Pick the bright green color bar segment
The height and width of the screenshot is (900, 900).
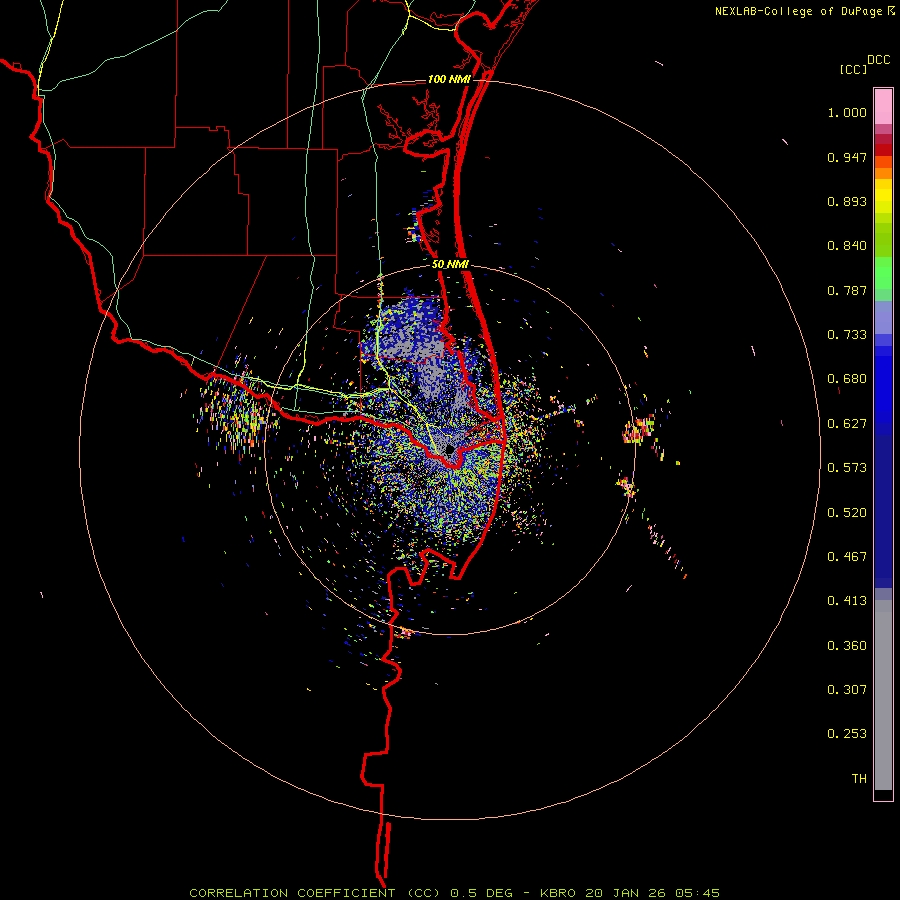pos(883,273)
